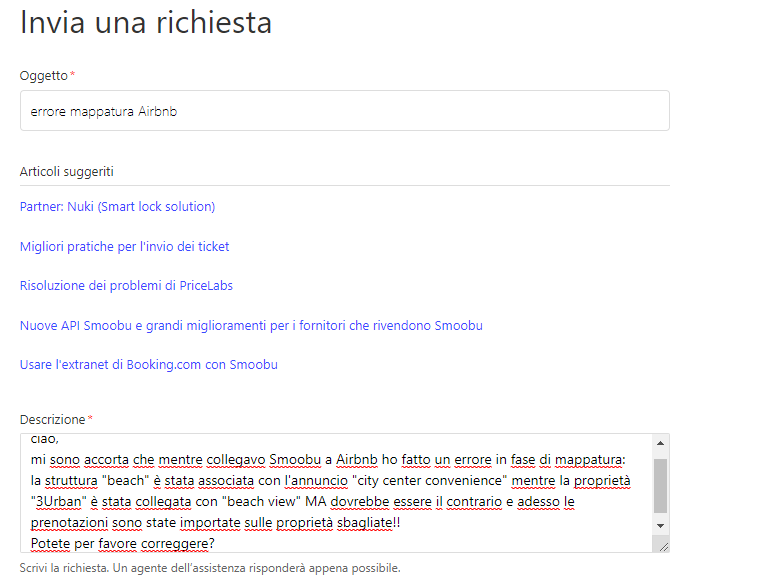
Task: Open Usare l'extranet di Booking.com con Smoobu
Action: pyautogui.click(x=149, y=365)
